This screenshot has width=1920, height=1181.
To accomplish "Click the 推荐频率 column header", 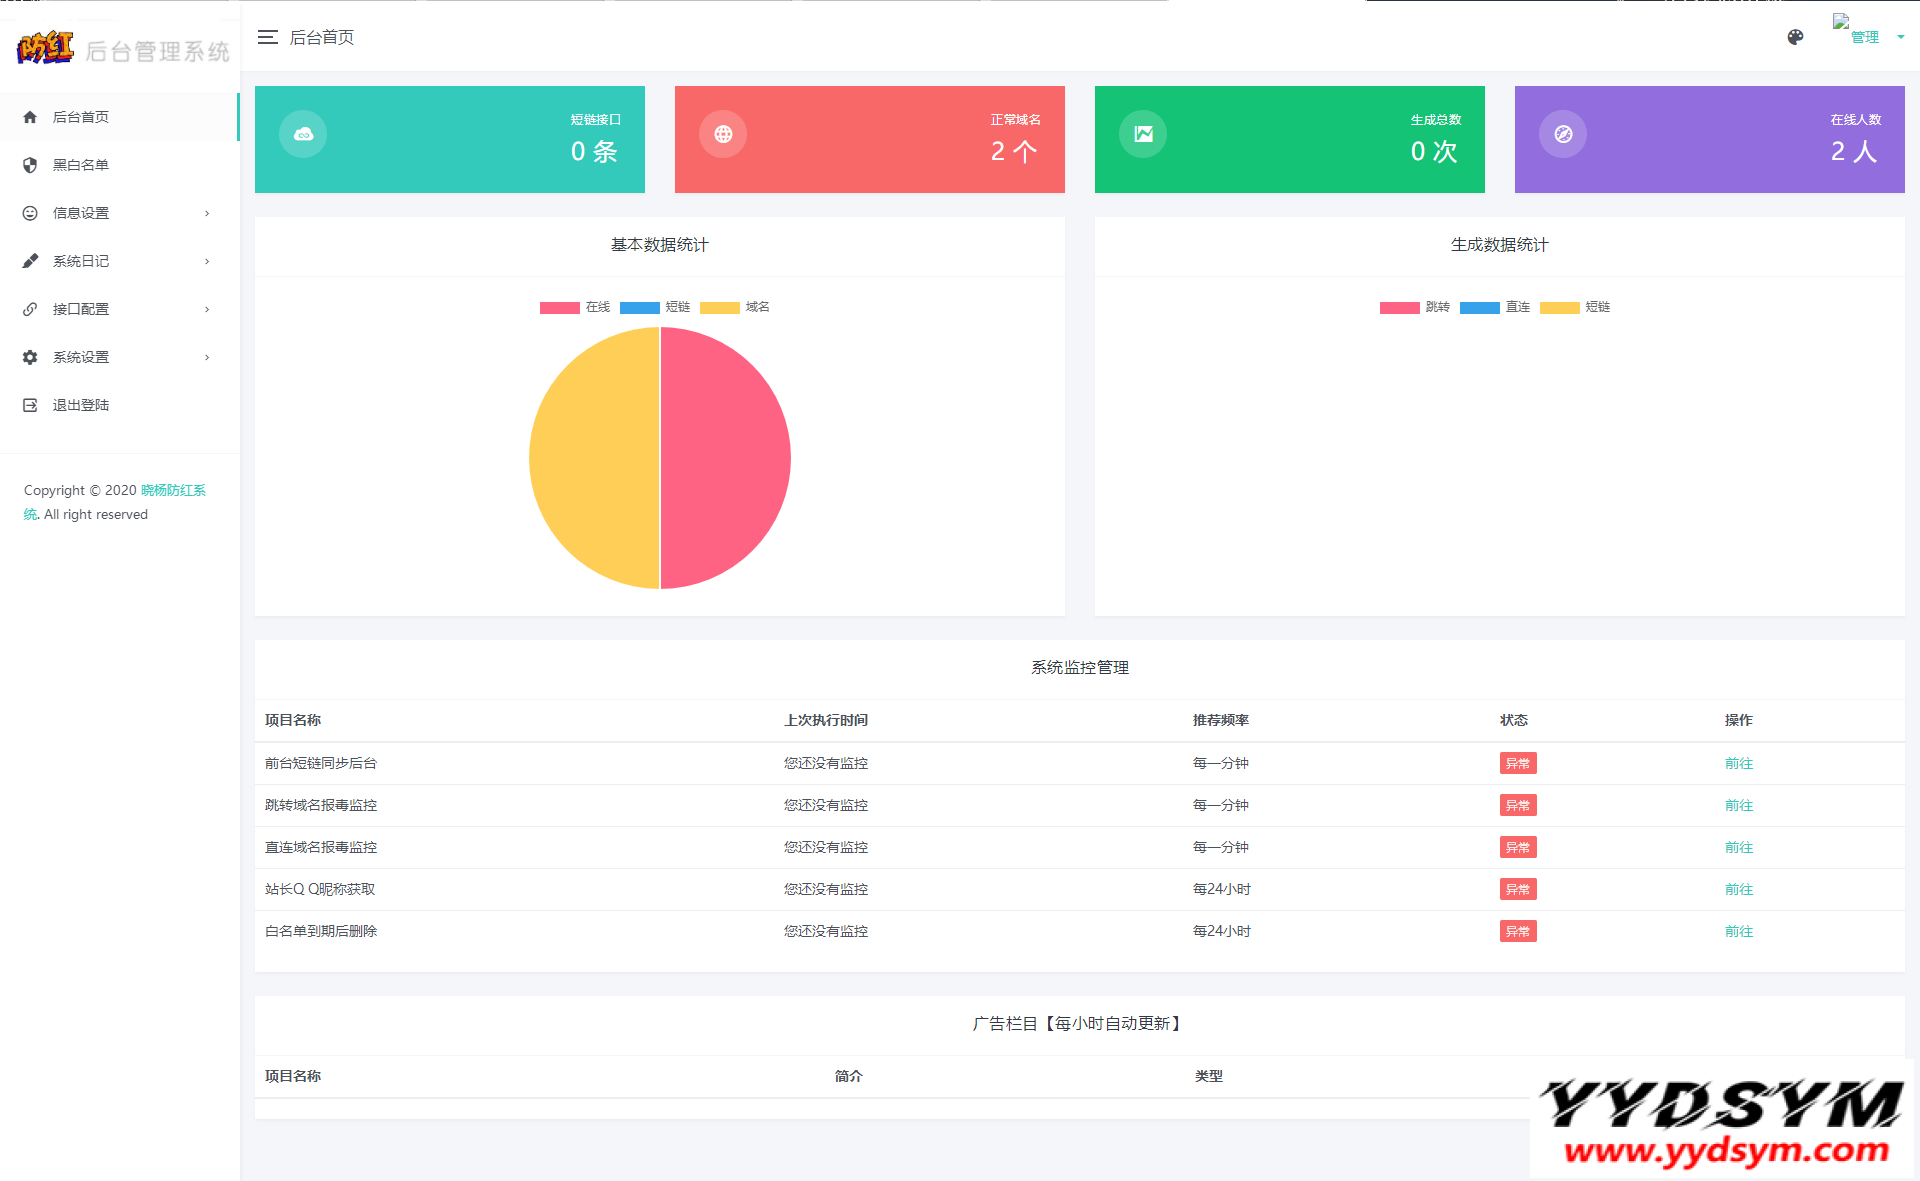I will (x=1220, y=720).
